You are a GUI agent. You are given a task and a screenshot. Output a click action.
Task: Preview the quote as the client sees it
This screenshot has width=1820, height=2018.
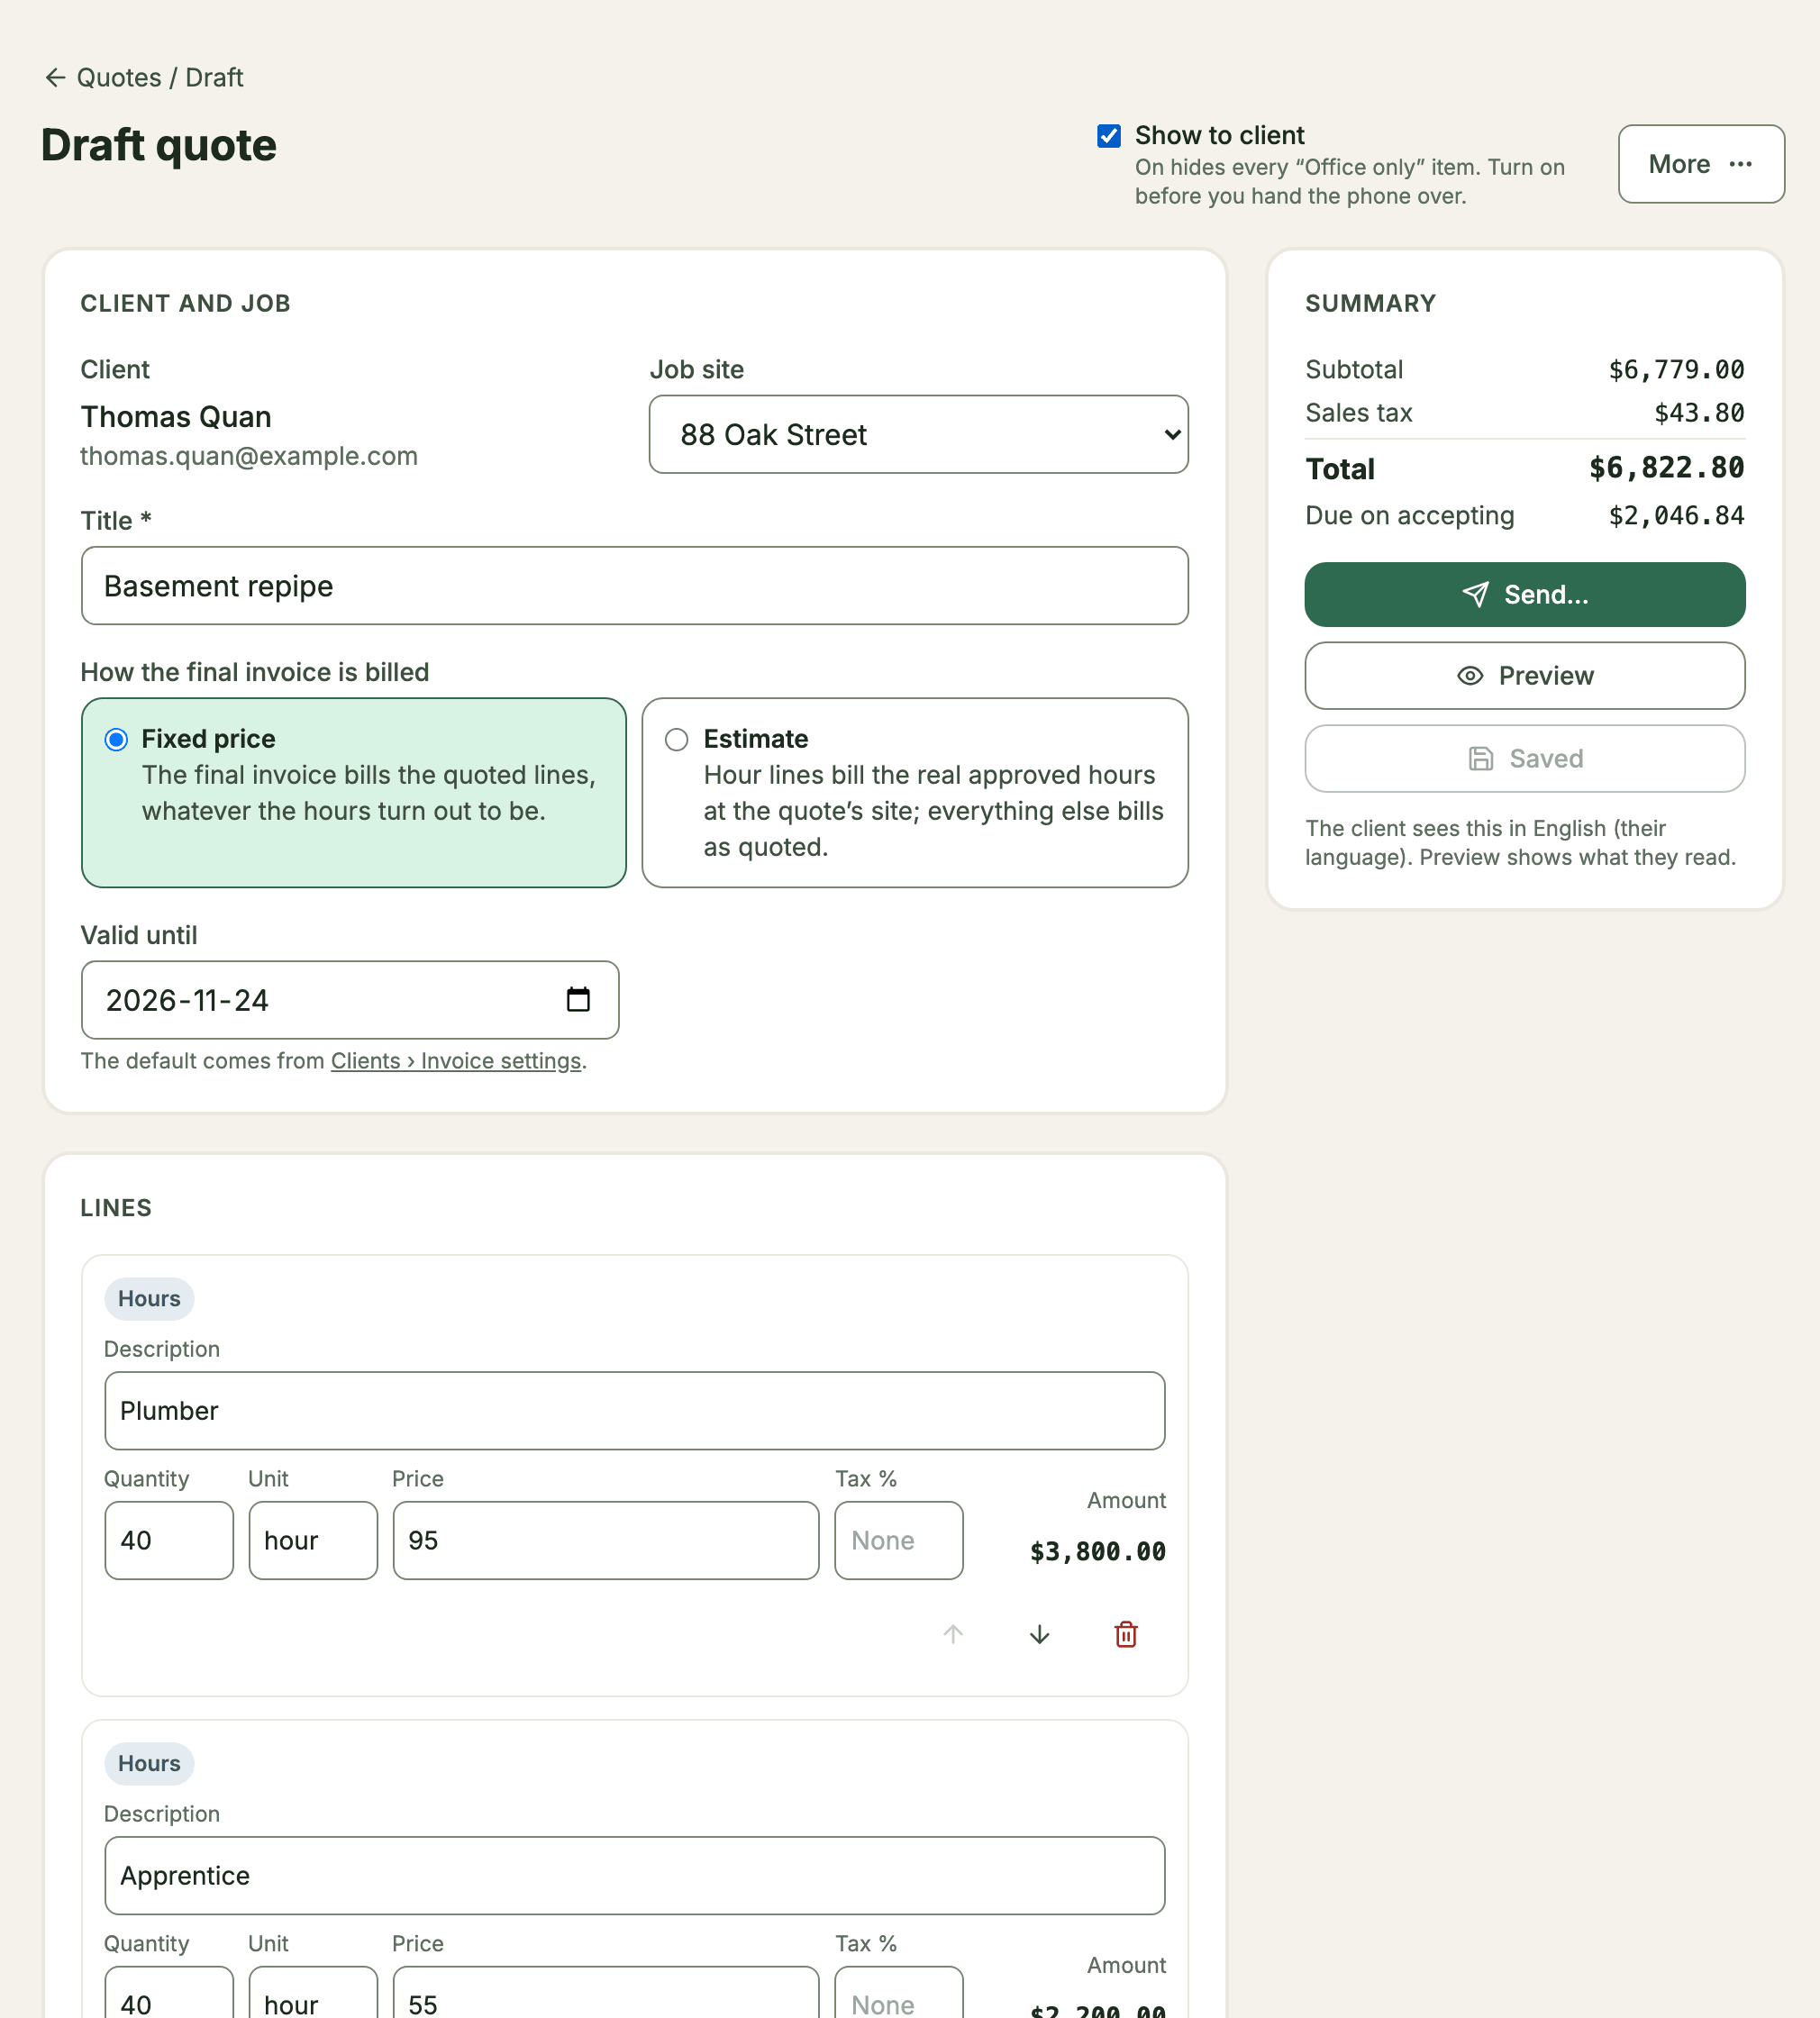(1524, 676)
